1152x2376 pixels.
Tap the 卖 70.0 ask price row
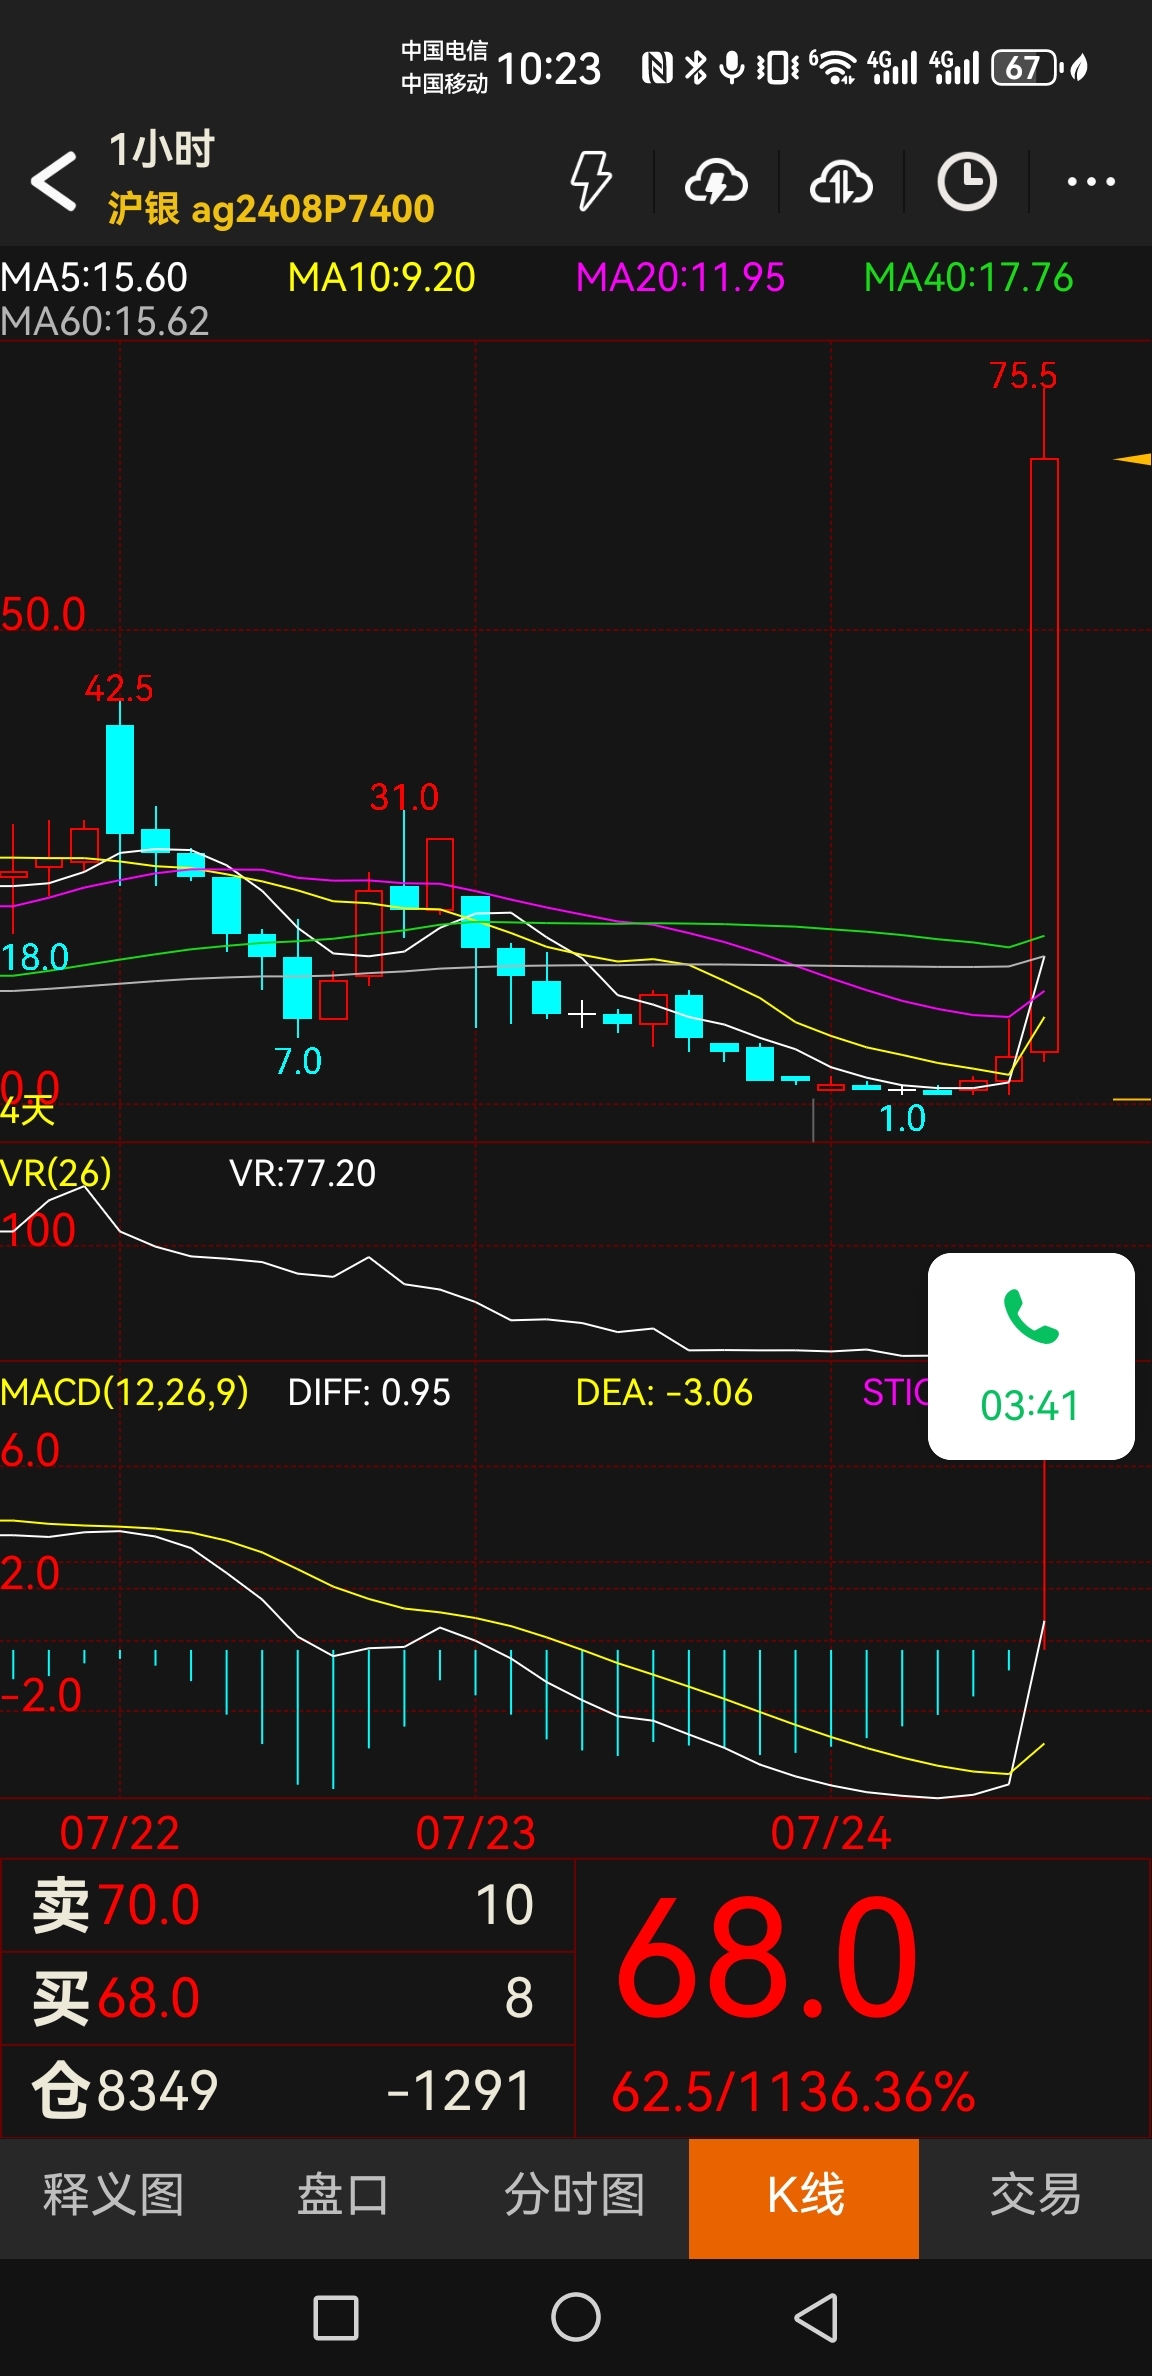(288, 1905)
